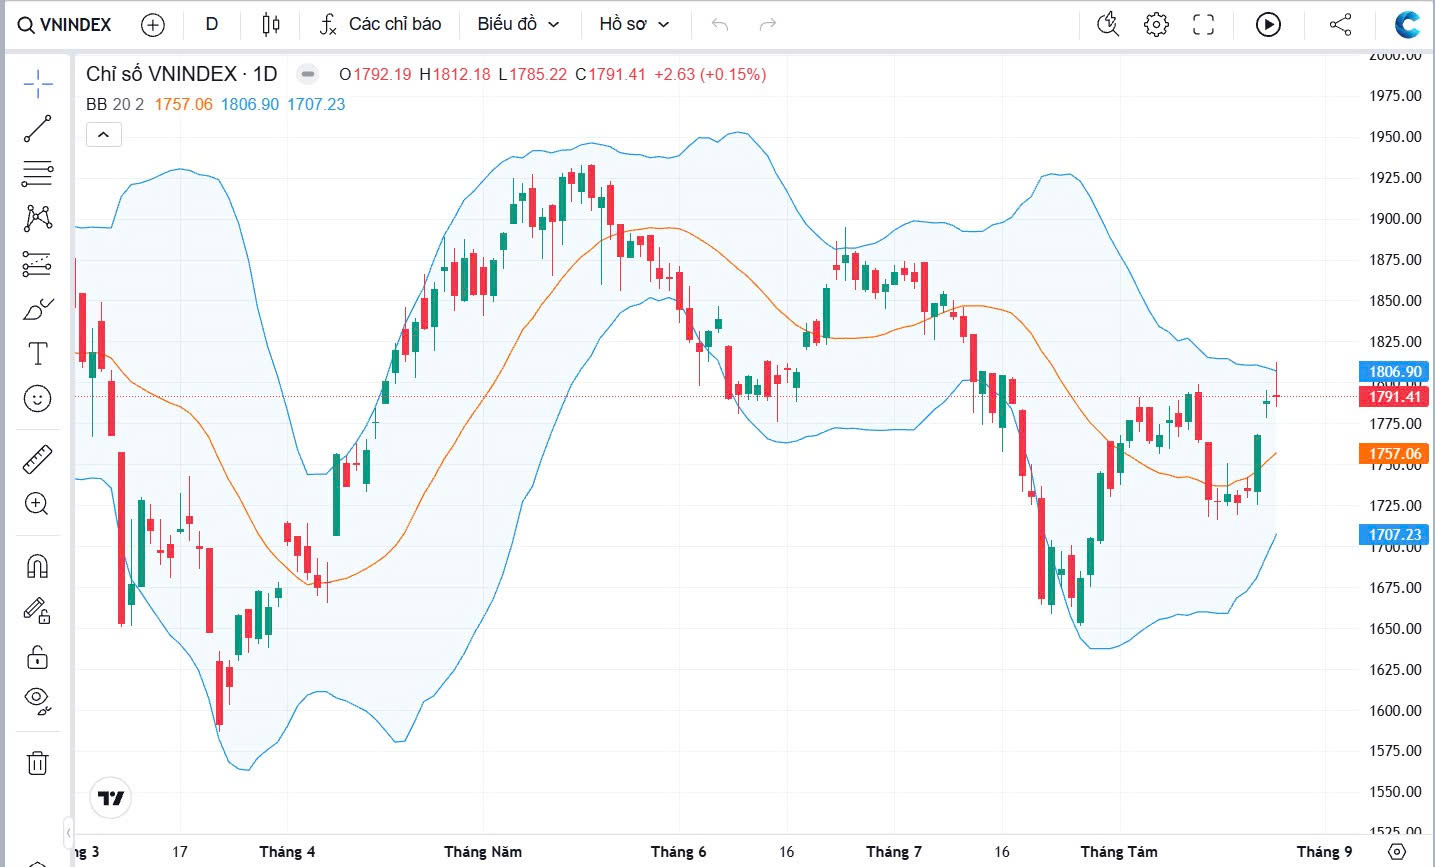Screen dimensions: 1435x867
Task: Select the ruler measure tool
Action: 37,459
